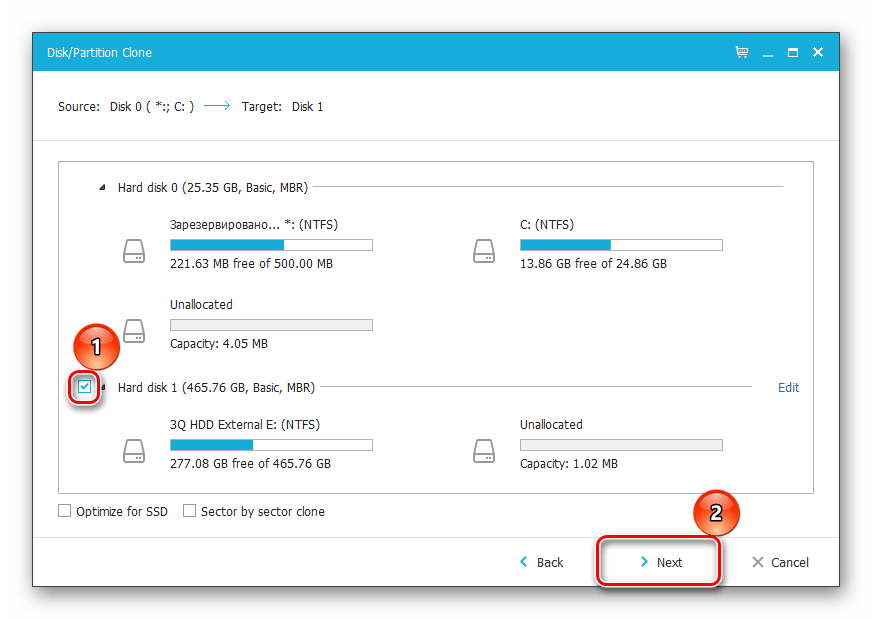This screenshot has height=619, width=872.
Task: Enable Optimize for SSD option
Action: click(65, 511)
